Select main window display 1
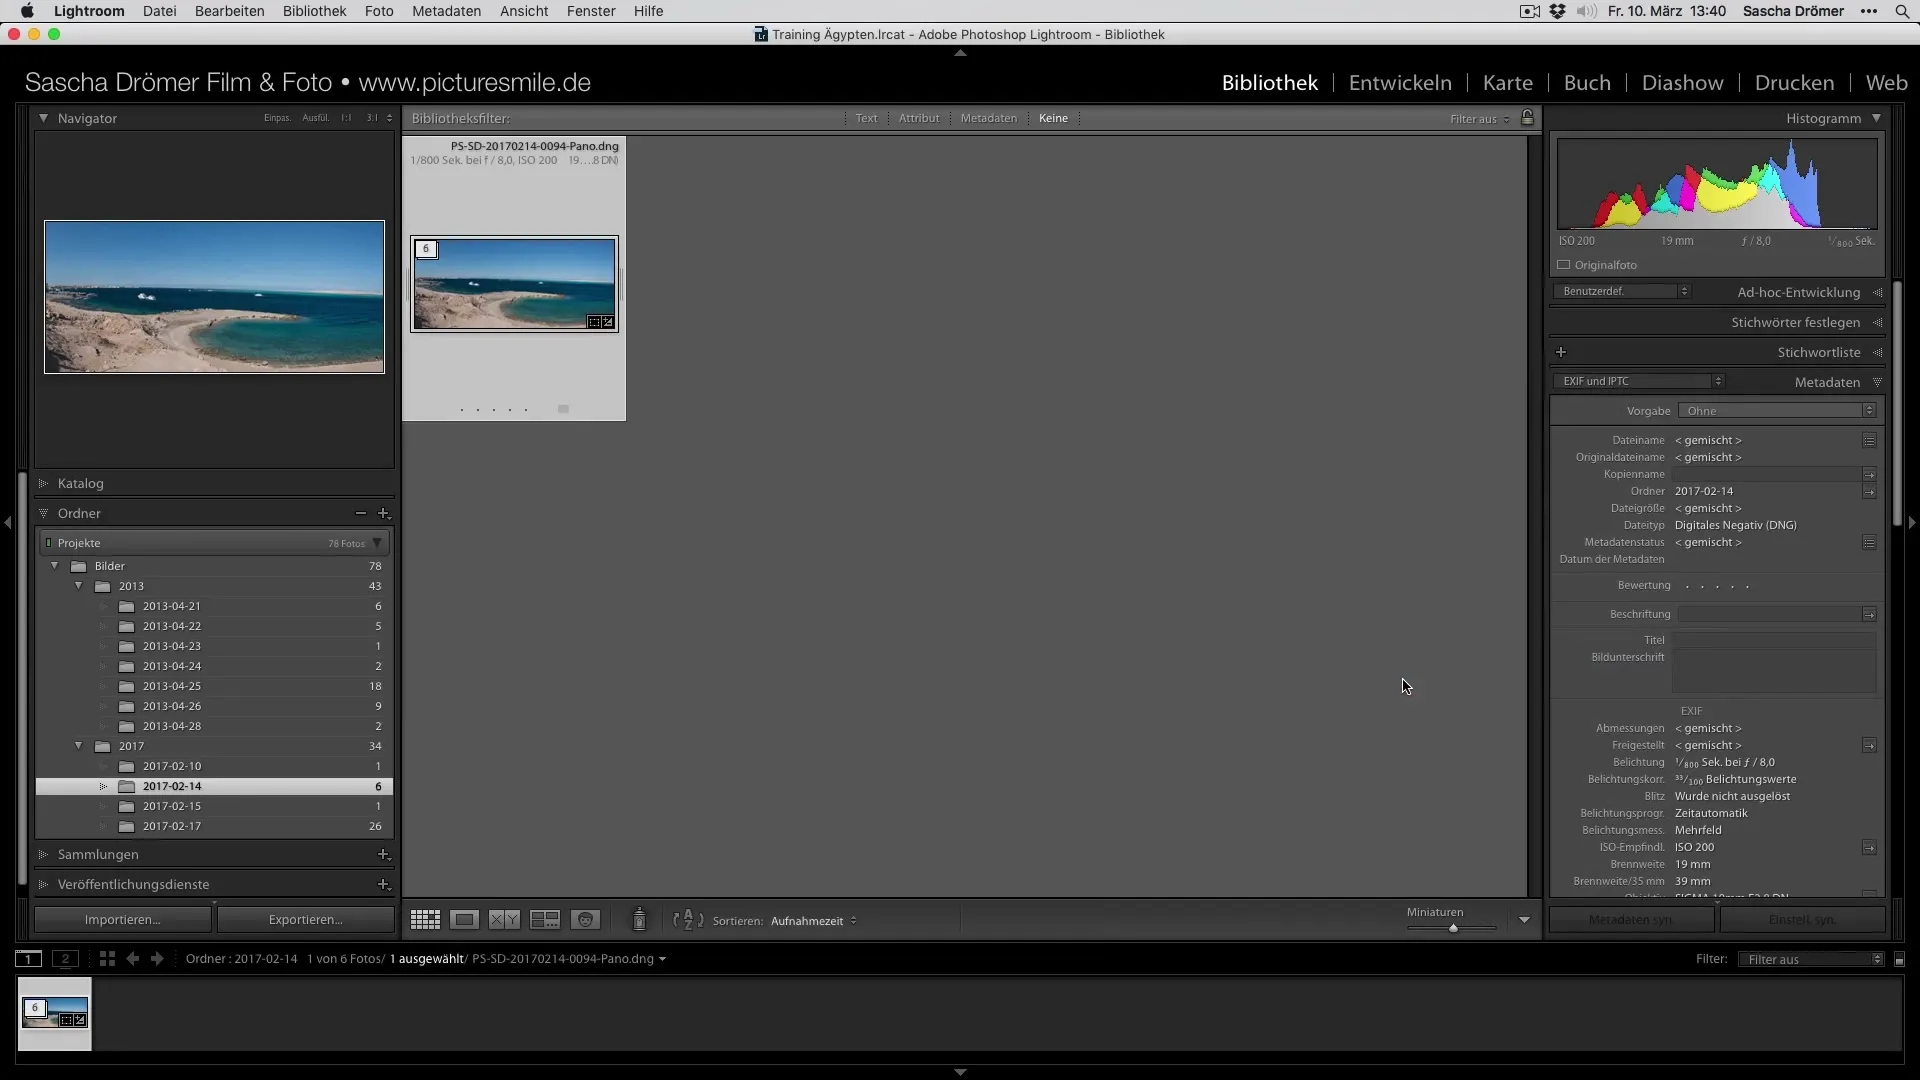The height and width of the screenshot is (1080, 1920). pos(29,958)
